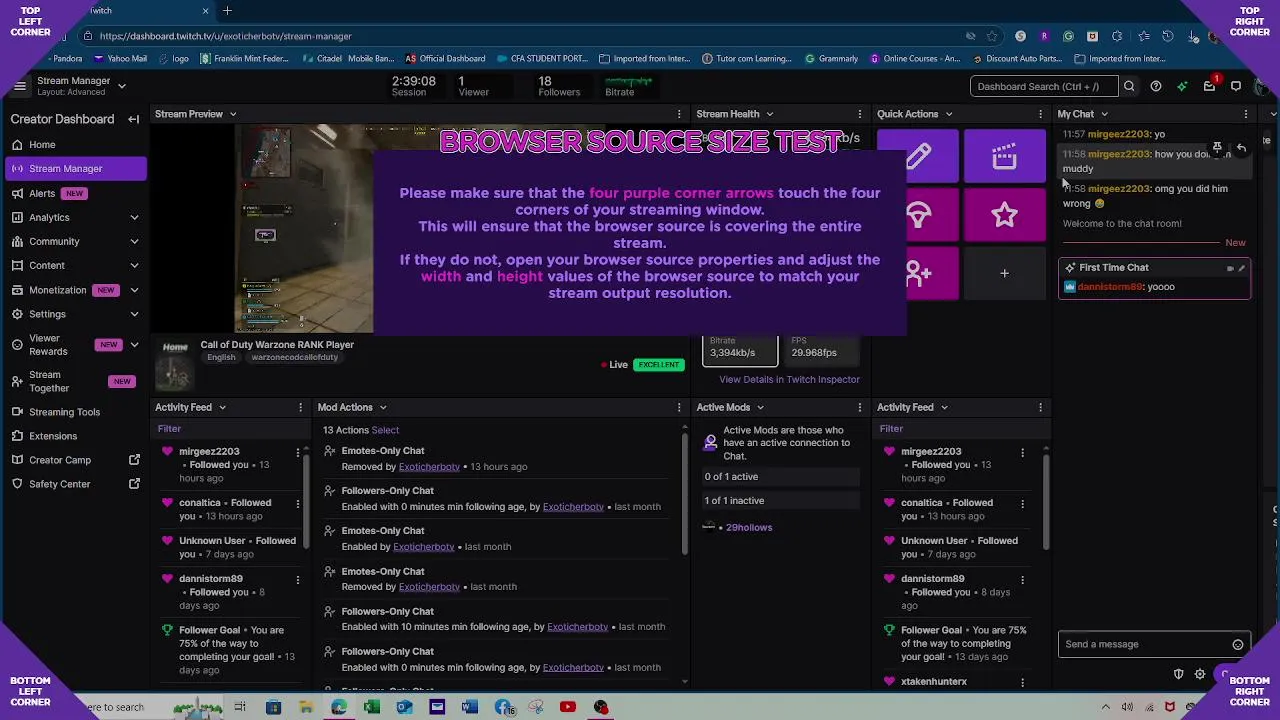The image size is (1280, 720).
Task: Expand the Stream Preview panel dropdown
Action: pyautogui.click(x=233, y=114)
